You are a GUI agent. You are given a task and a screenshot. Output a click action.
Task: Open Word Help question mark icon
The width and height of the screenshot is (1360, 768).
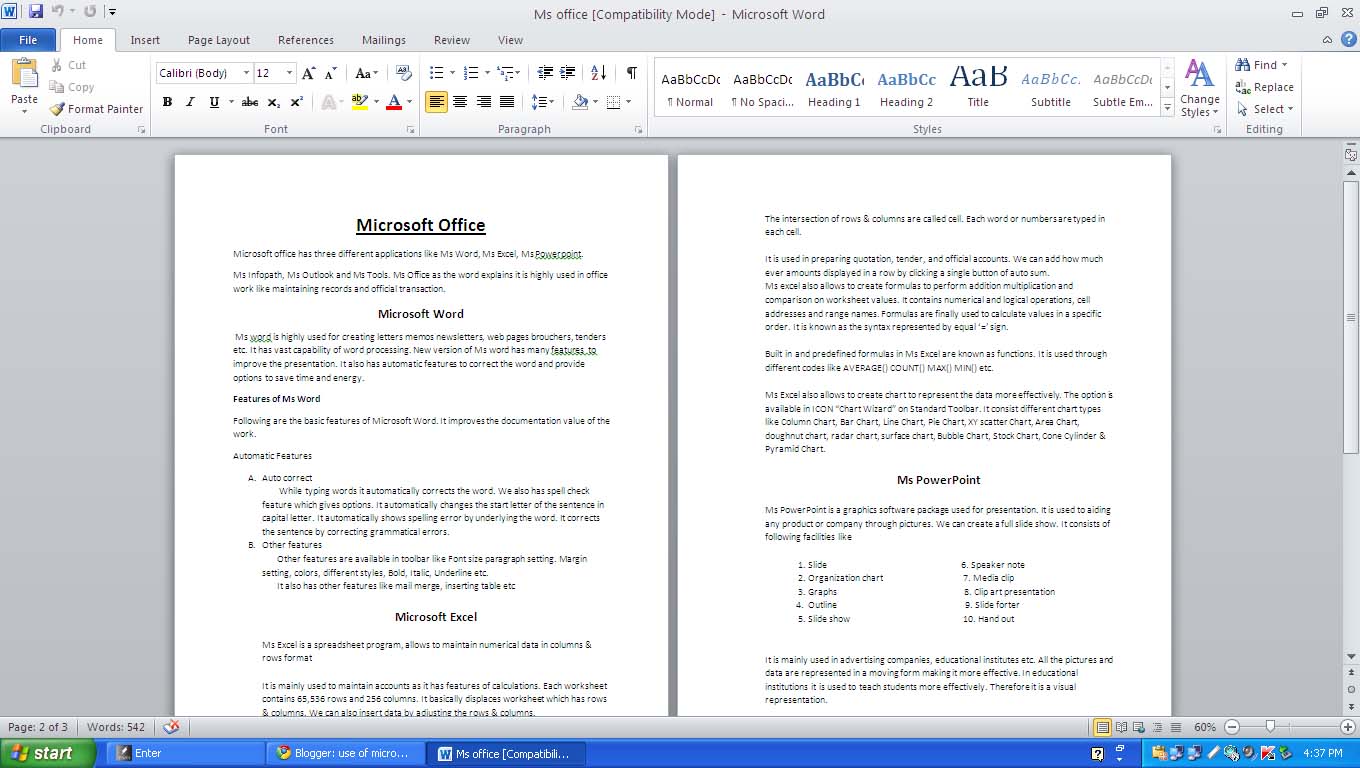(x=1348, y=40)
